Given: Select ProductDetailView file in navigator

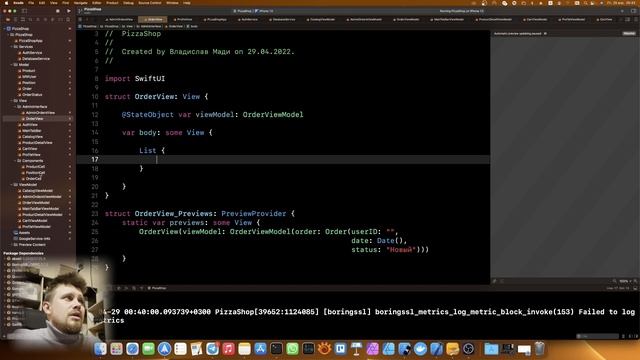Looking at the screenshot, I should tap(37, 142).
